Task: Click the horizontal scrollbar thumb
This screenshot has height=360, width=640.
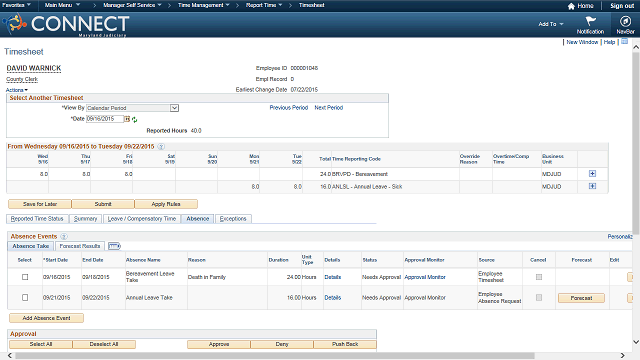Action: point(275,356)
